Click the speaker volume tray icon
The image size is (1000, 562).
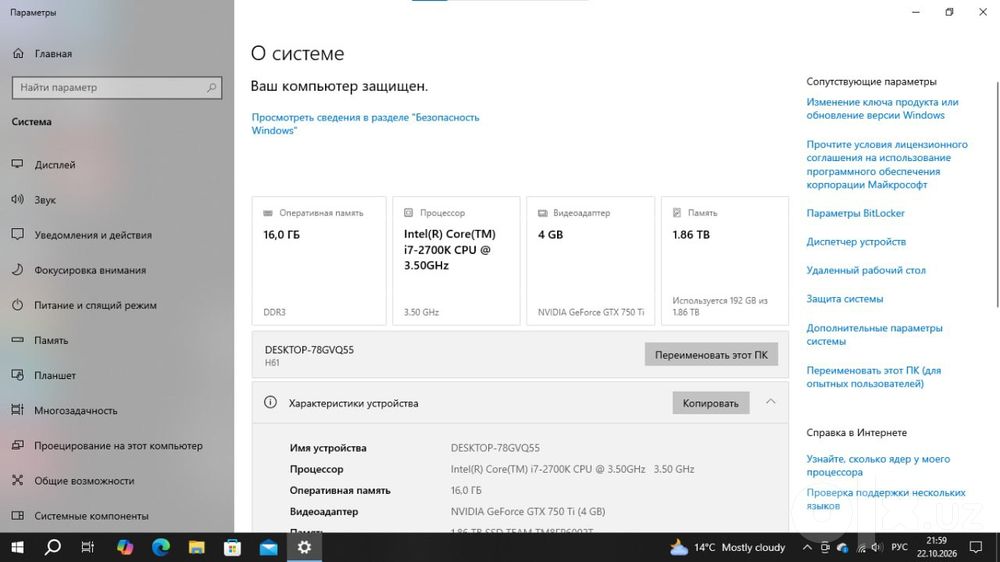[877, 547]
